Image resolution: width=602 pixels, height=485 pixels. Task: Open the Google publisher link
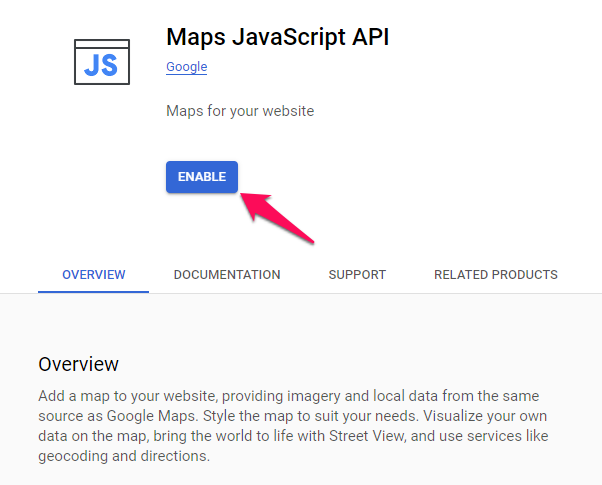pos(187,67)
